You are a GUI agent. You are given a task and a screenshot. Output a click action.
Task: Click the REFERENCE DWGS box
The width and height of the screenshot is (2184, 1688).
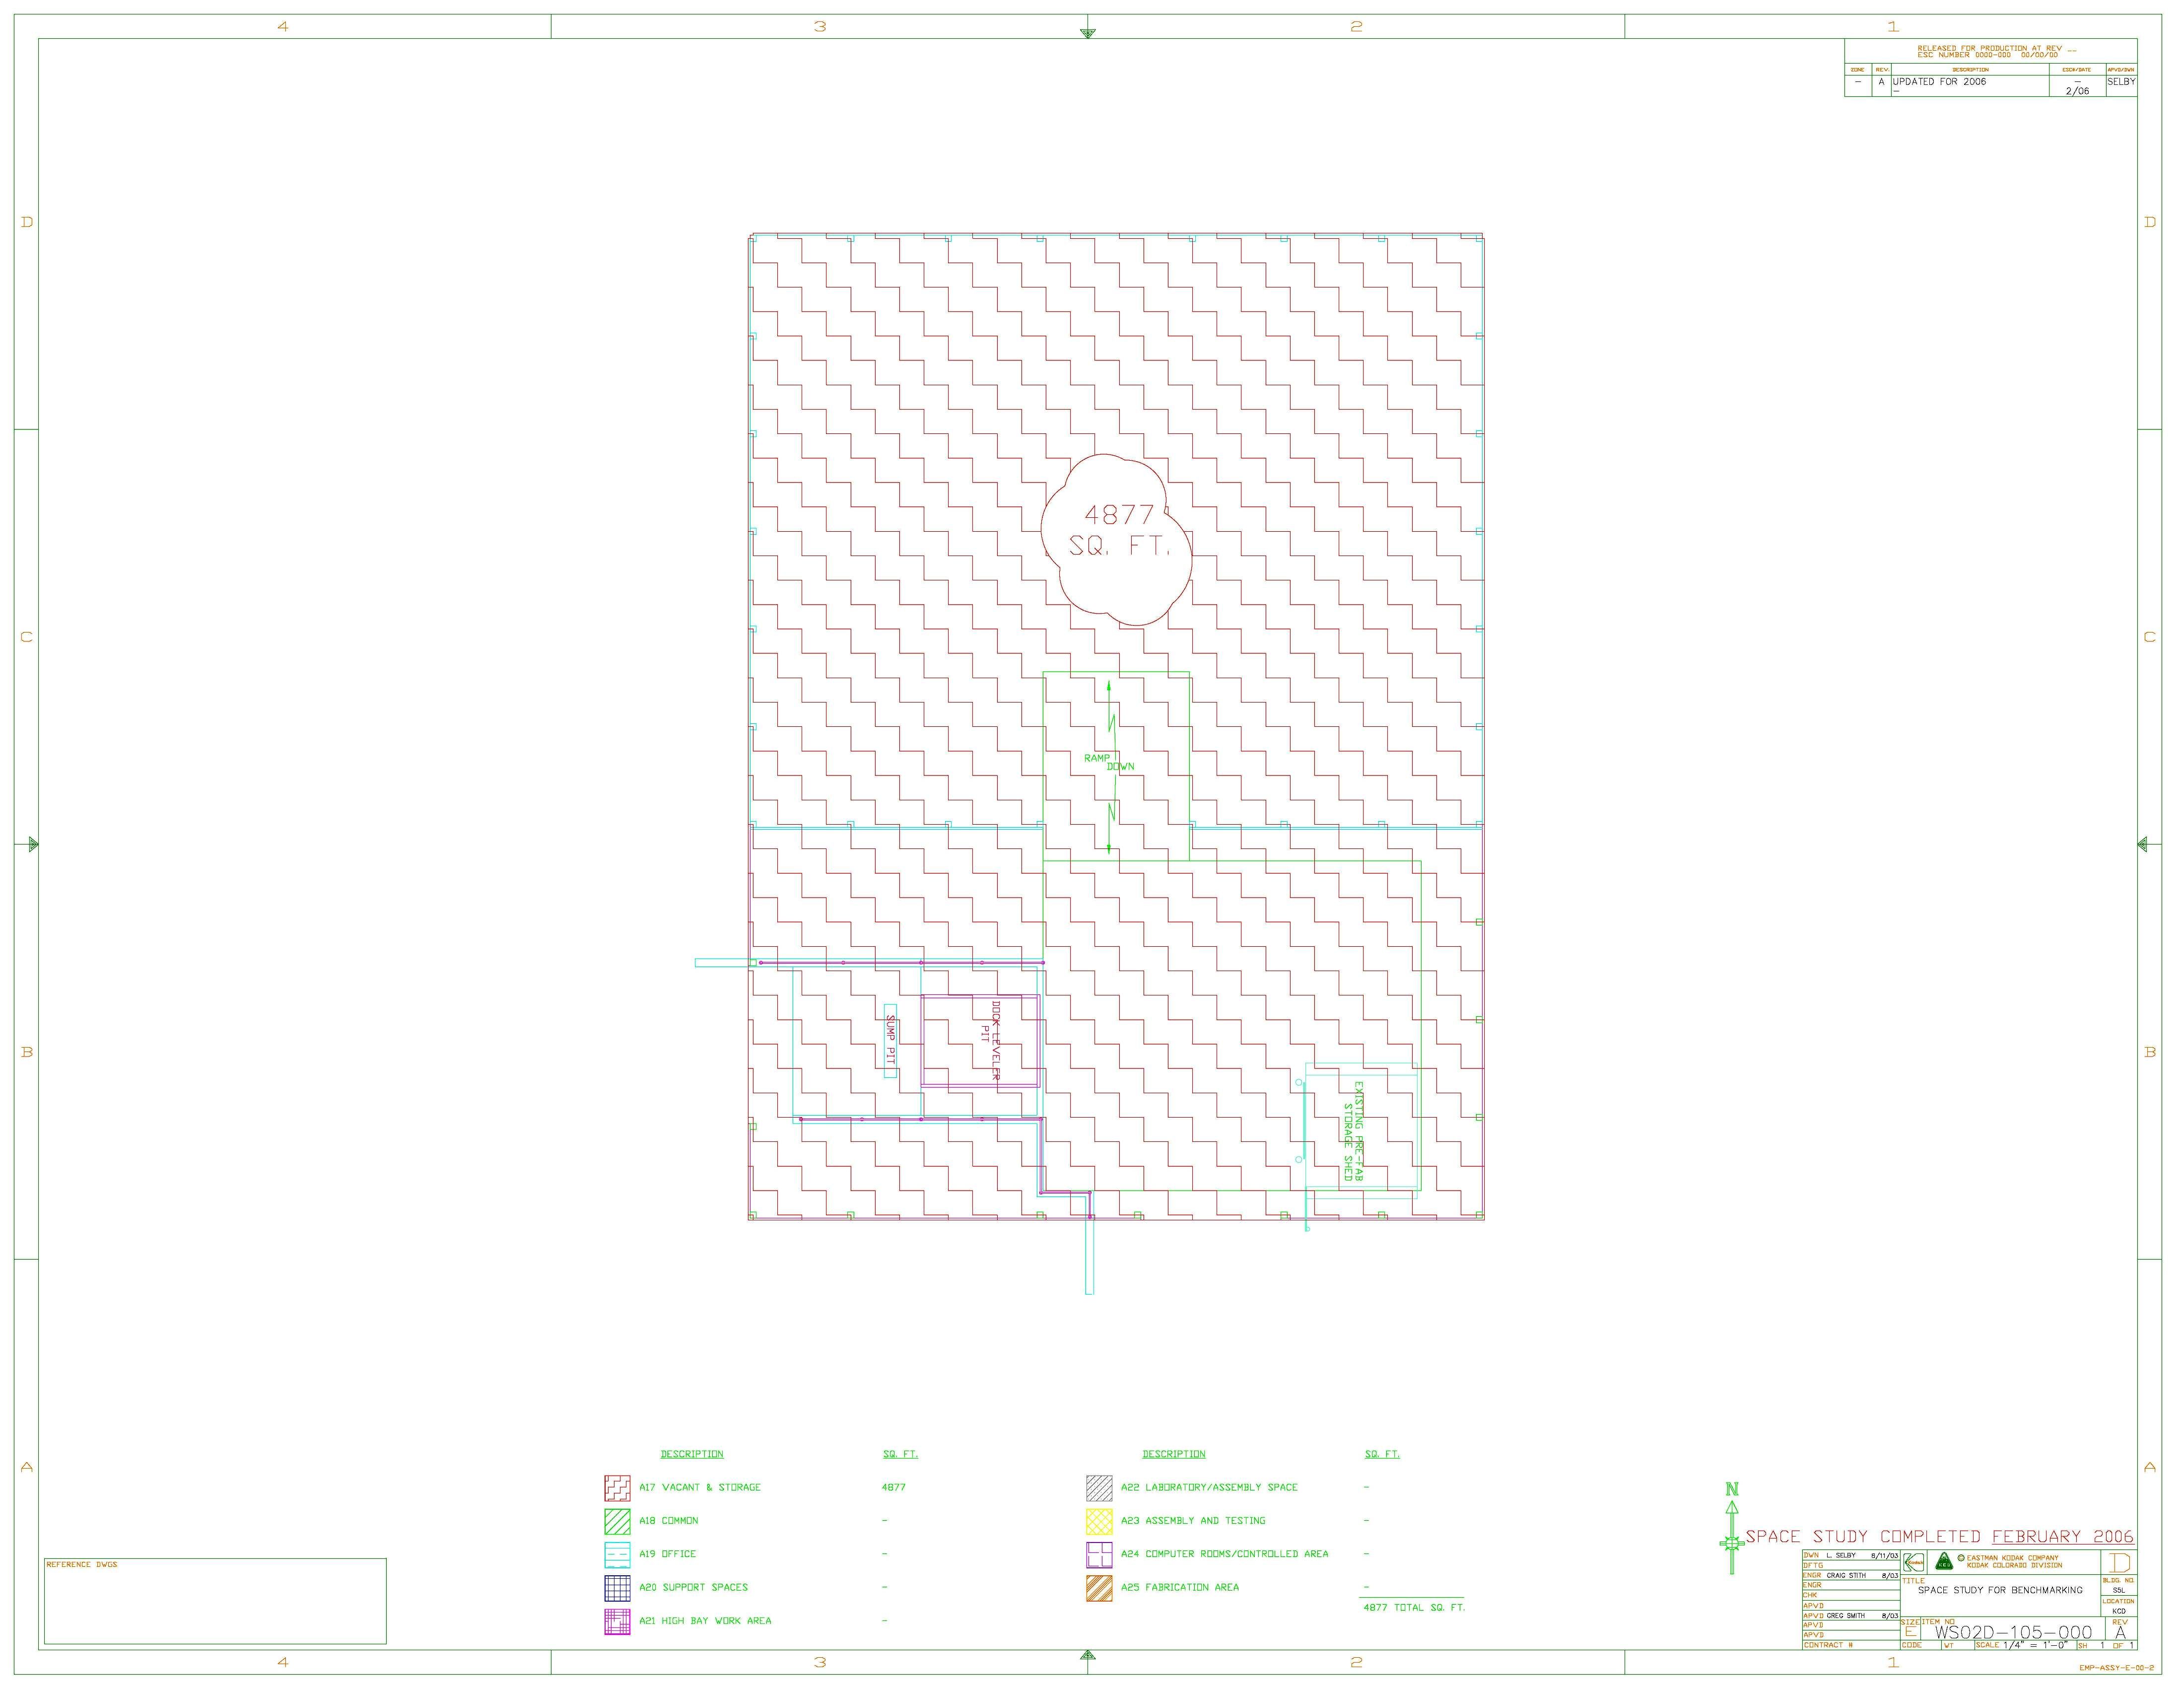pos(215,1600)
